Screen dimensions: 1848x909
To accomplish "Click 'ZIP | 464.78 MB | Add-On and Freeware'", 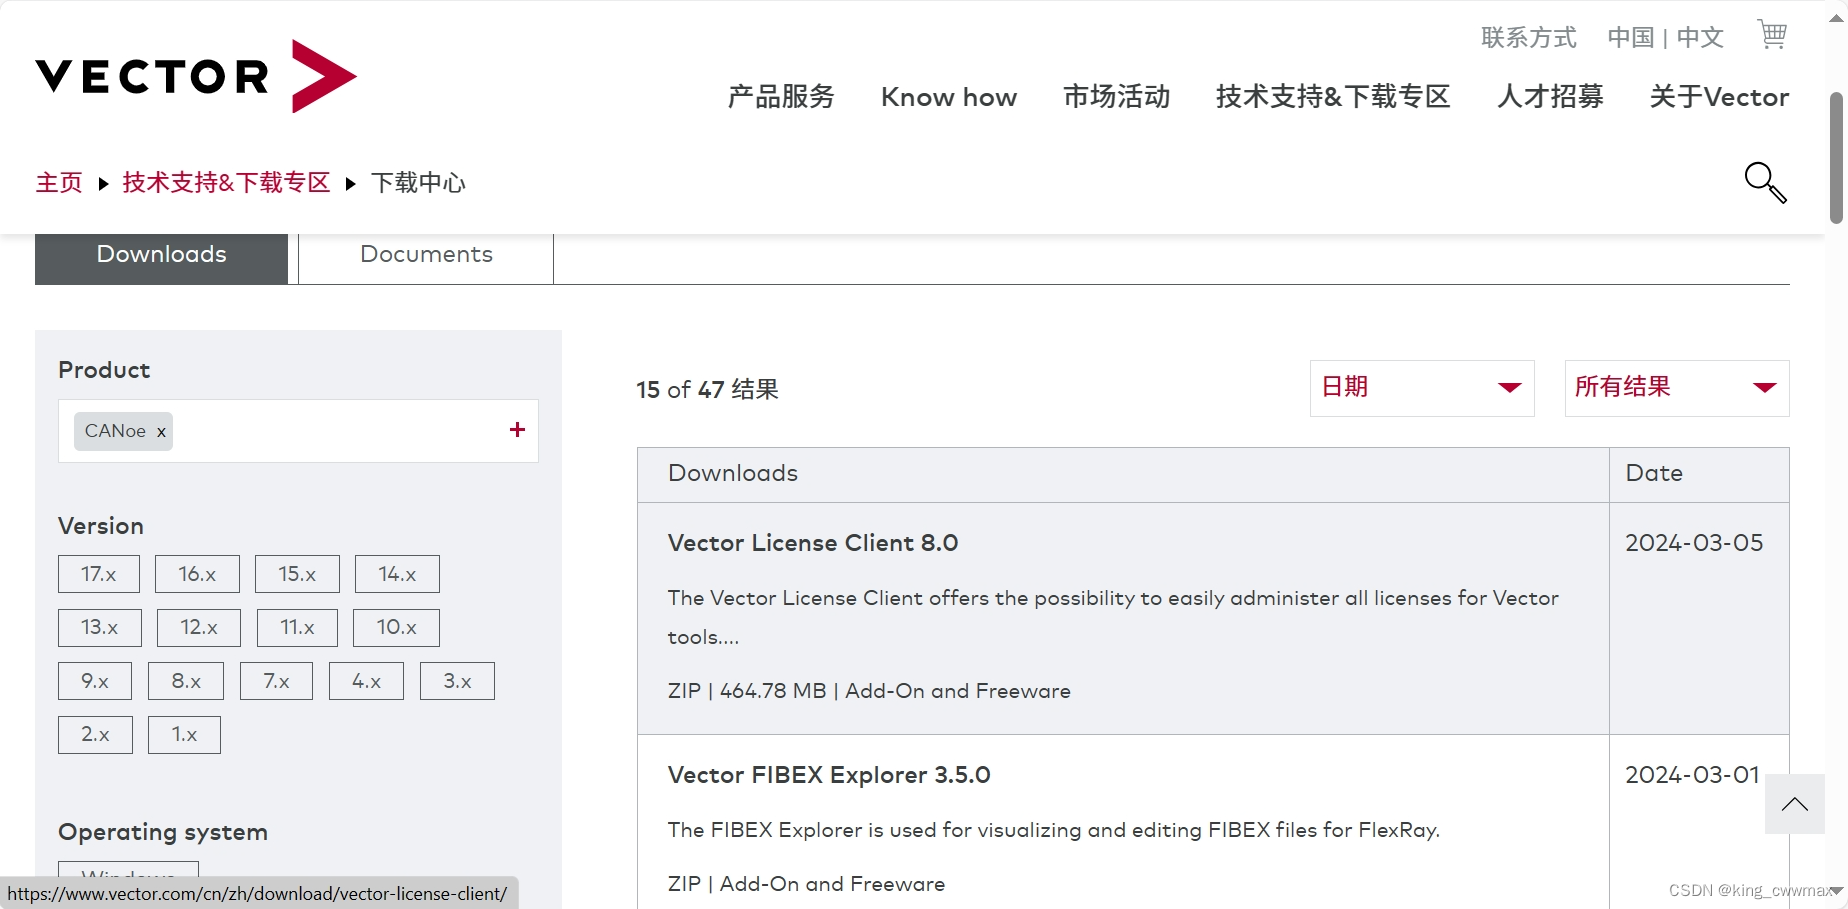I will (x=869, y=691).
